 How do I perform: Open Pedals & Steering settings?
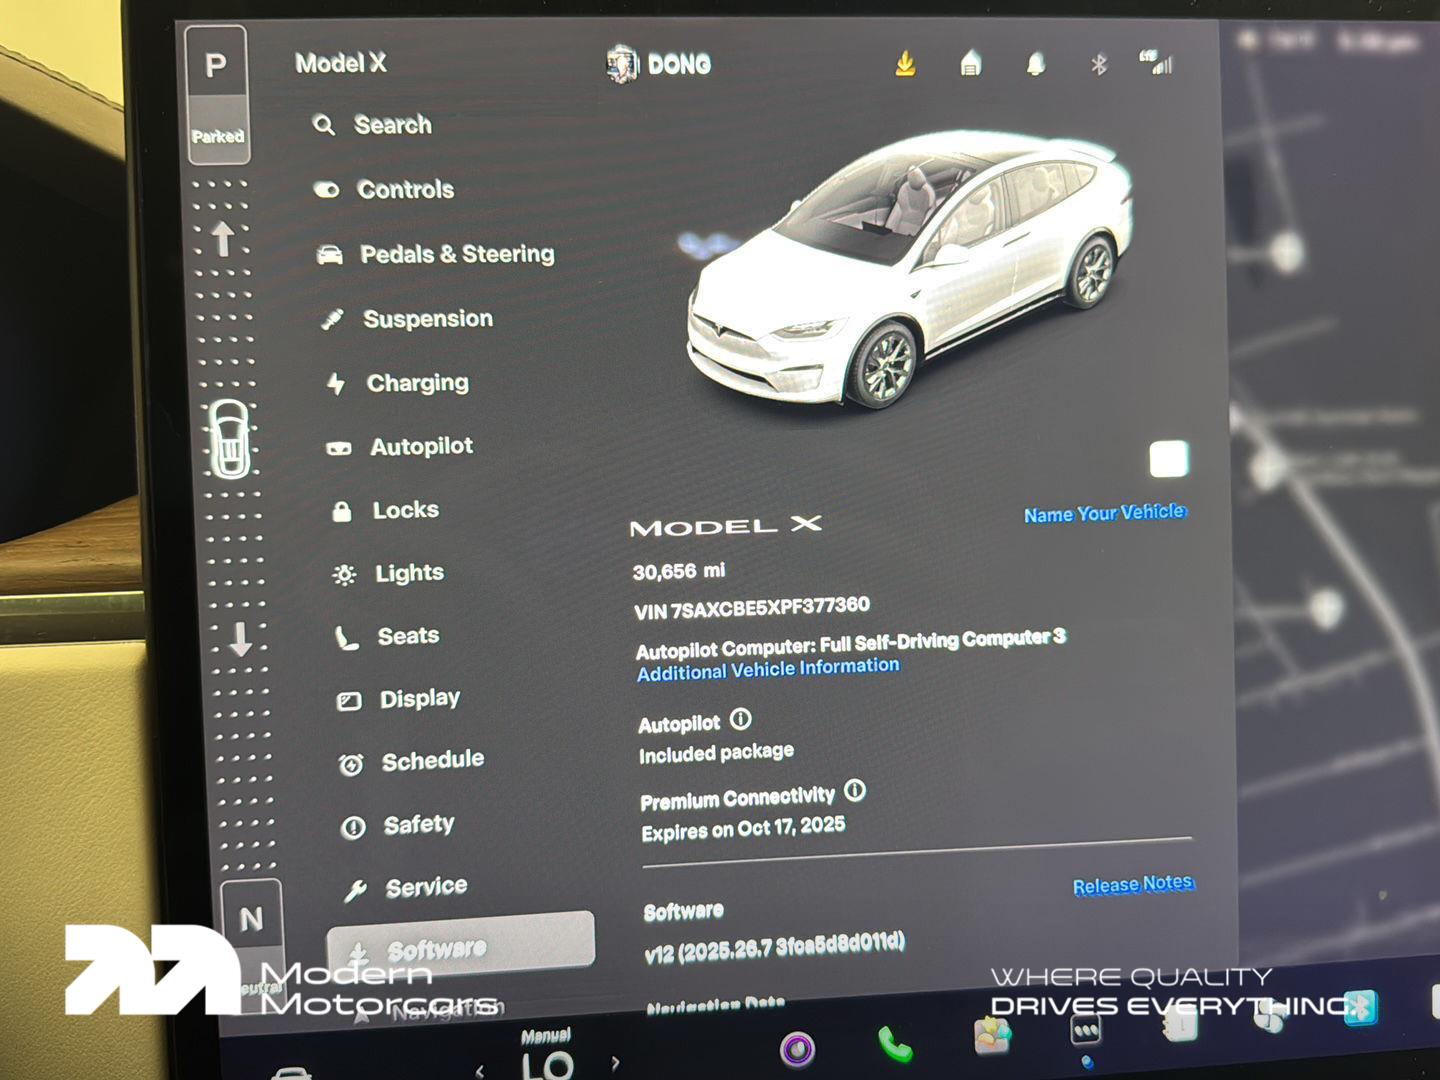[x=435, y=254]
